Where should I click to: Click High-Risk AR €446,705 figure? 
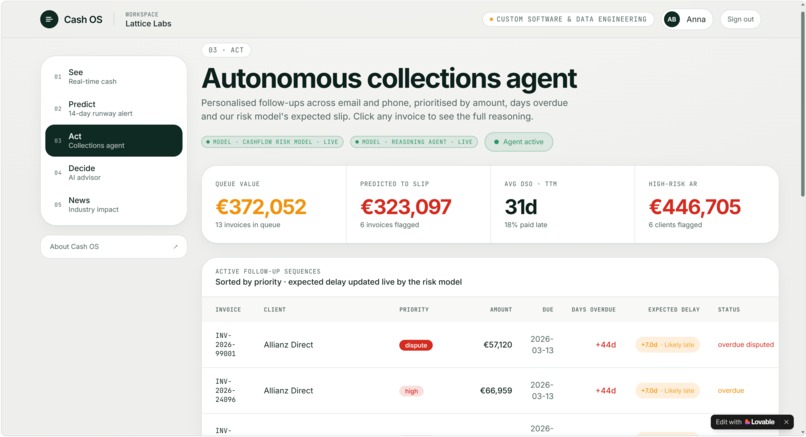(x=694, y=207)
